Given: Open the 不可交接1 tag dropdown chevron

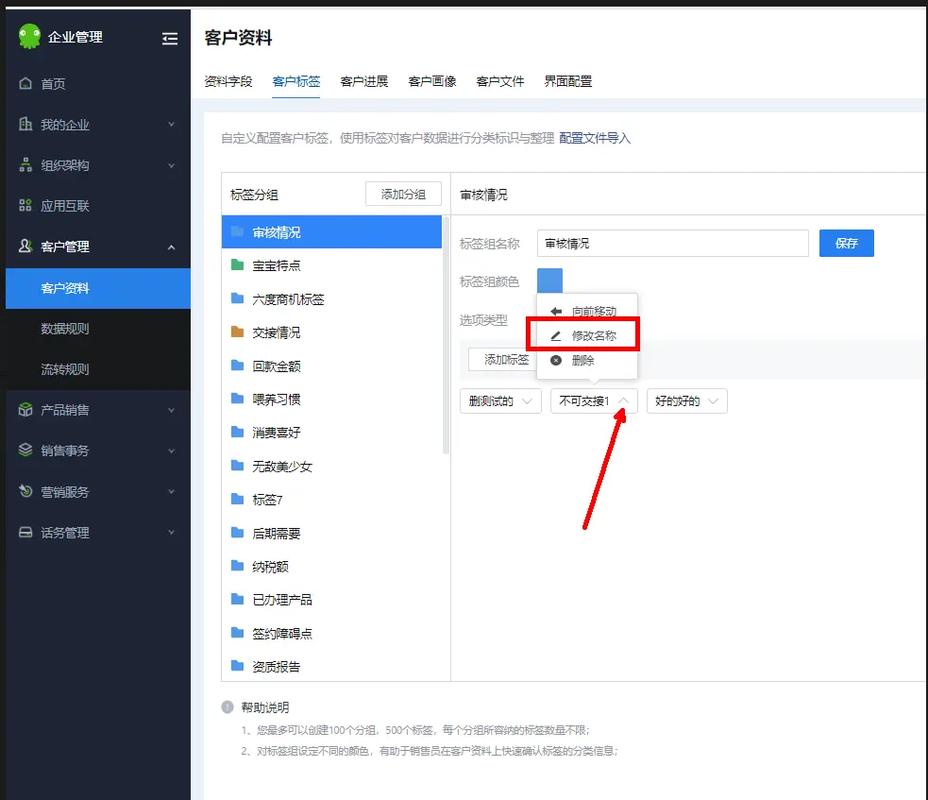Looking at the screenshot, I should point(627,400).
